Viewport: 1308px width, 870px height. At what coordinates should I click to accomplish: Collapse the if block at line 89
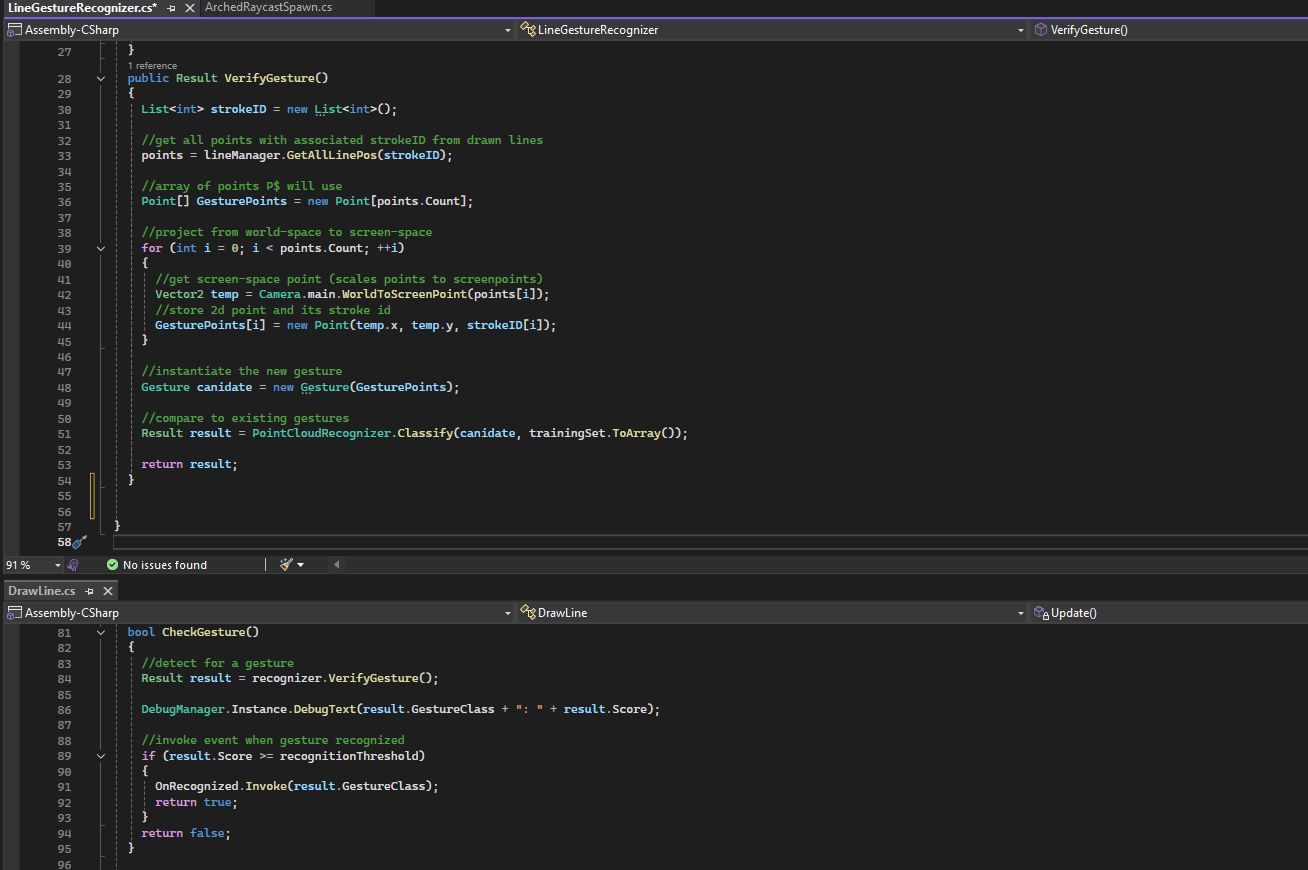pyautogui.click(x=101, y=756)
